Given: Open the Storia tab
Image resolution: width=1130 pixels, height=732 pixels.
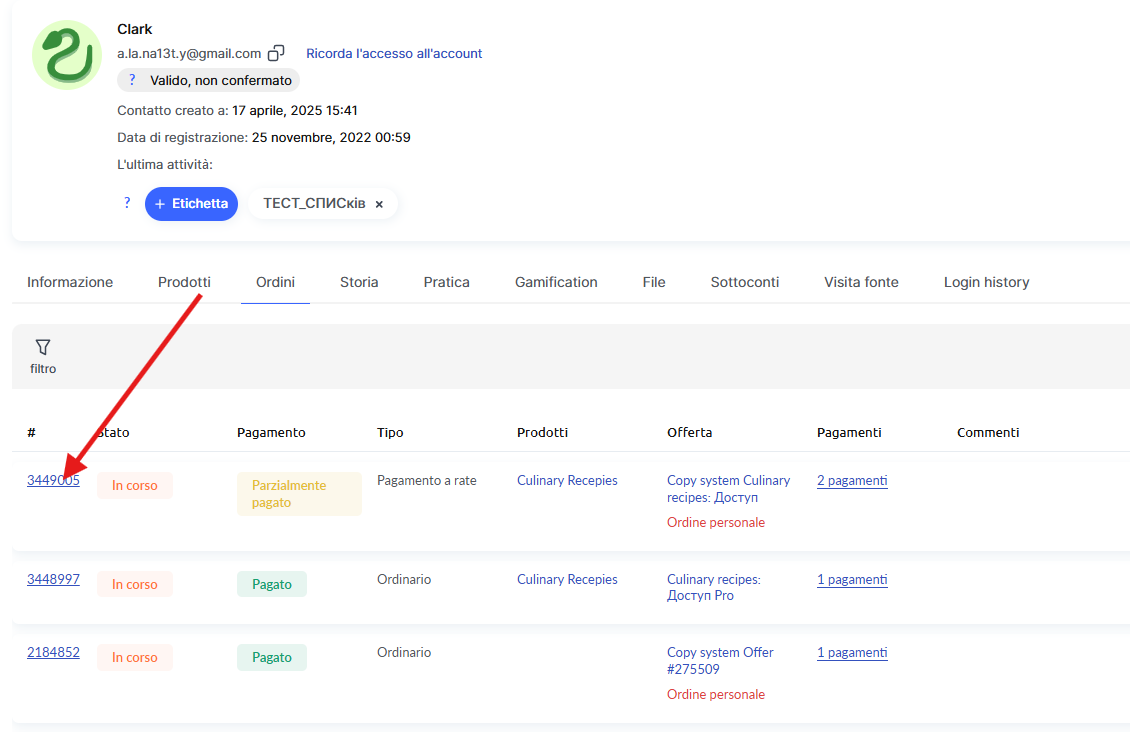Looking at the screenshot, I should coord(359,282).
